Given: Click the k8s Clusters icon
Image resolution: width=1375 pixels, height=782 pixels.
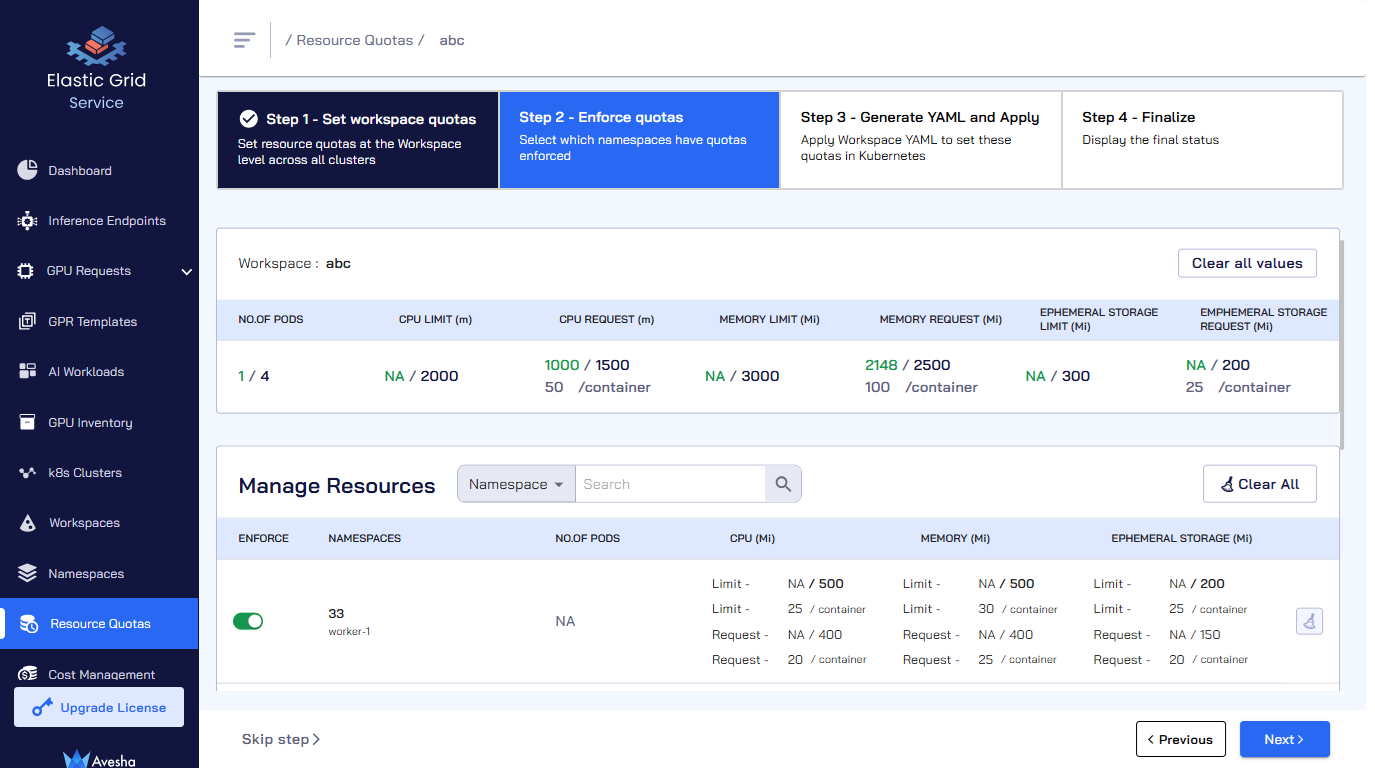Looking at the screenshot, I should pyautogui.click(x=27, y=473).
